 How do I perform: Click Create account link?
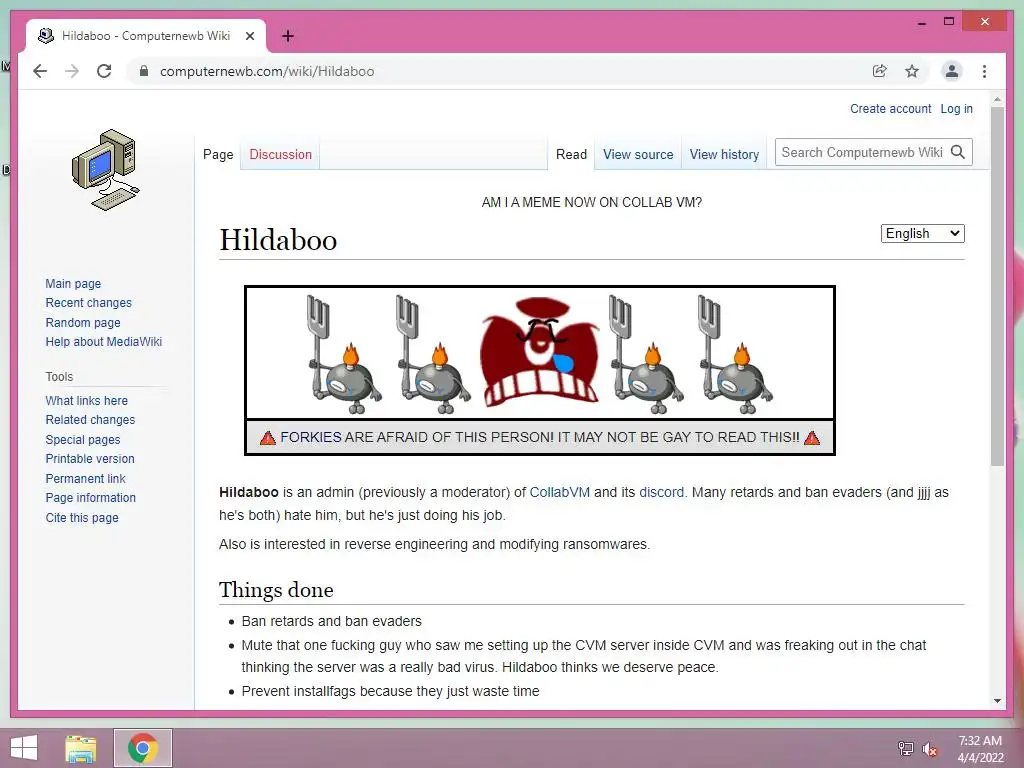point(891,109)
